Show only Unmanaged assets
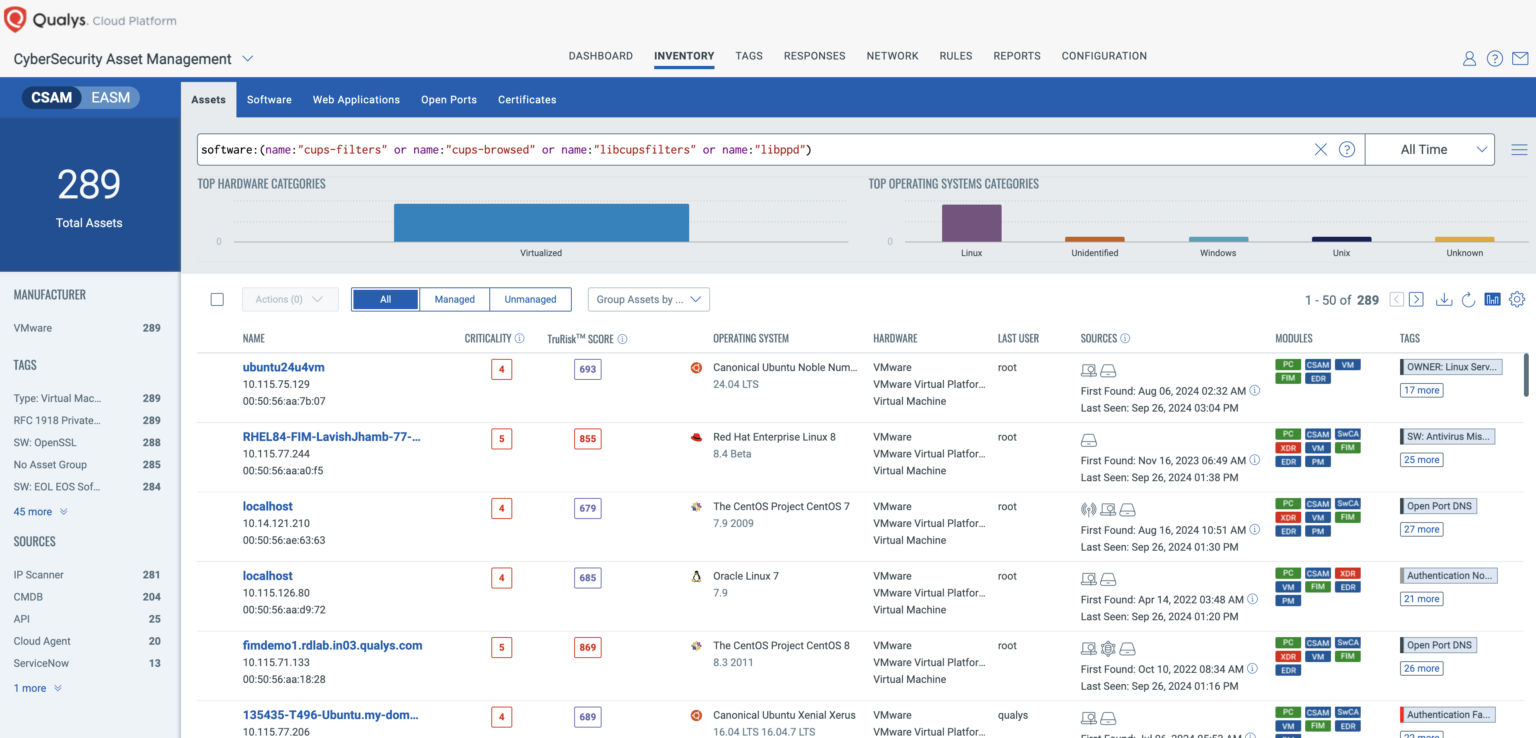This screenshot has width=1536, height=738. pyautogui.click(x=530, y=299)
